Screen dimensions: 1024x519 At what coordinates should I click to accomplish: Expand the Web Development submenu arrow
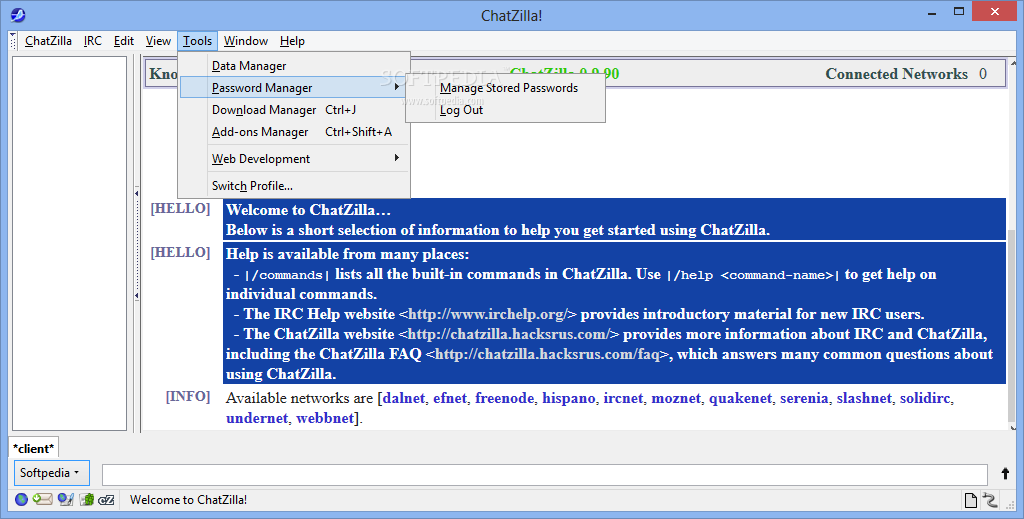[396, 158]
